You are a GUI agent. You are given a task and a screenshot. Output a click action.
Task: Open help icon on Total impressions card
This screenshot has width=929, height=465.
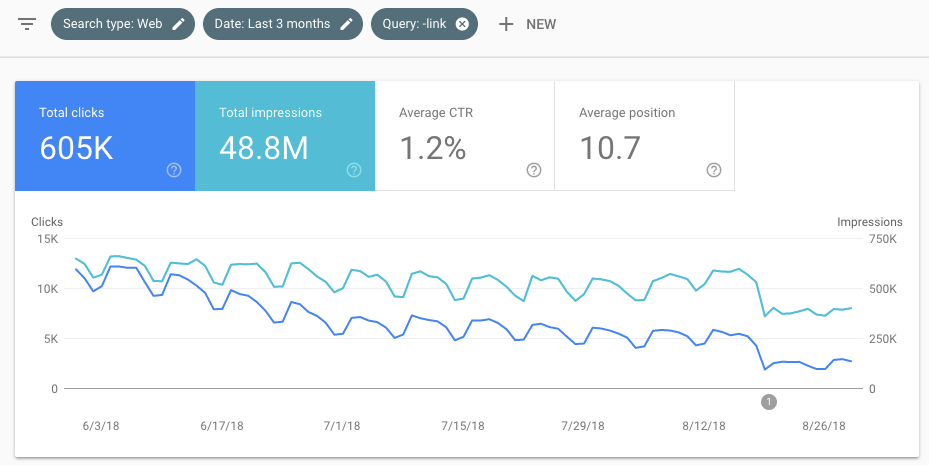354,170
